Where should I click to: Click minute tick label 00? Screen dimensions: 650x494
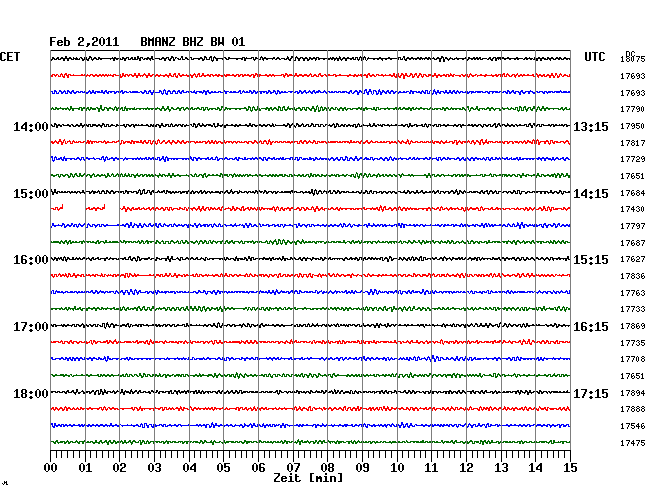click(51, 468)
